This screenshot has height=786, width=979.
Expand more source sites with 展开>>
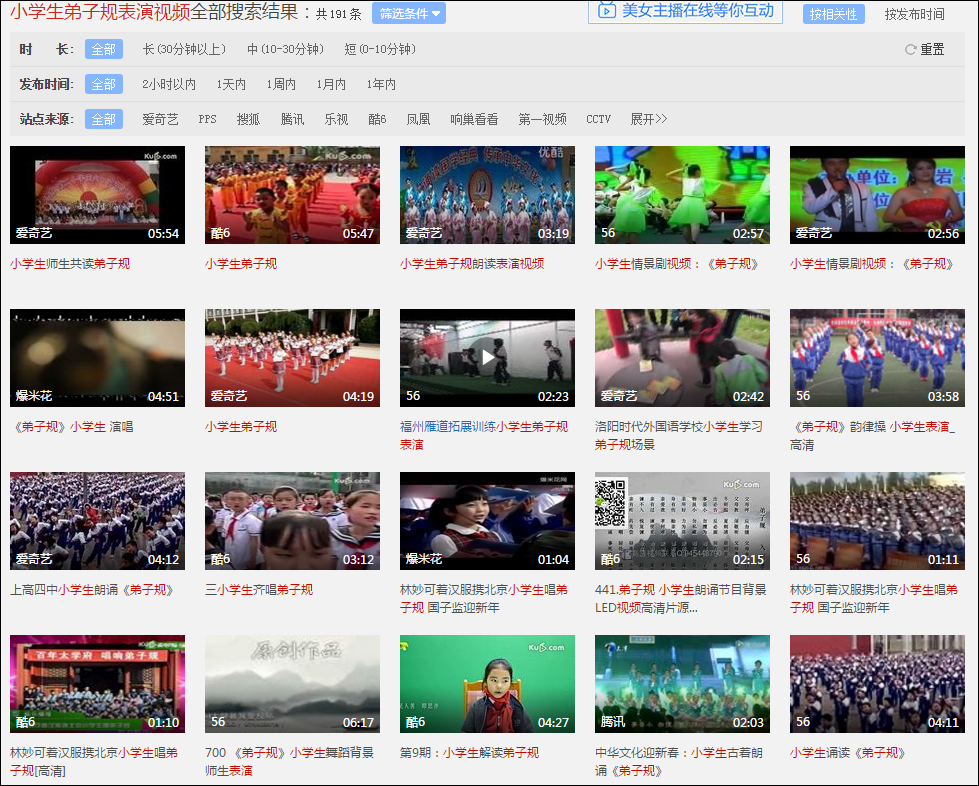click(649, 119)
